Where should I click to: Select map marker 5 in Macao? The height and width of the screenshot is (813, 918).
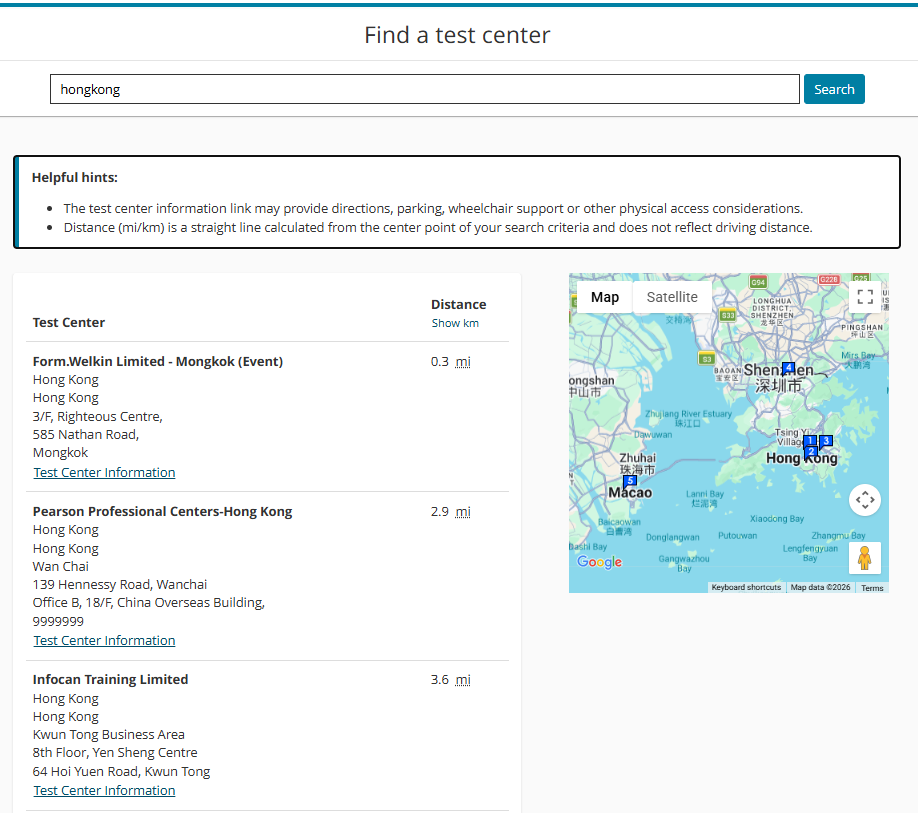click(630, 481)
